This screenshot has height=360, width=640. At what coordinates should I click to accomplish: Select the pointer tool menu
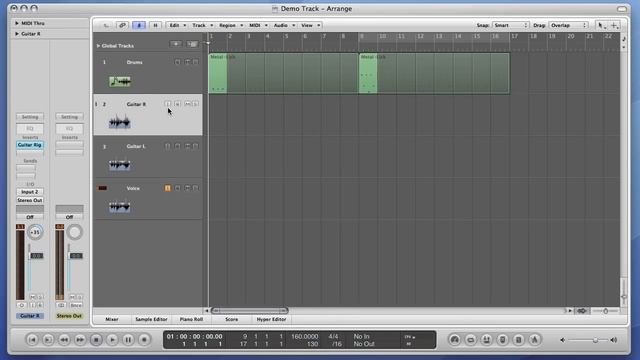click(601, 25)
